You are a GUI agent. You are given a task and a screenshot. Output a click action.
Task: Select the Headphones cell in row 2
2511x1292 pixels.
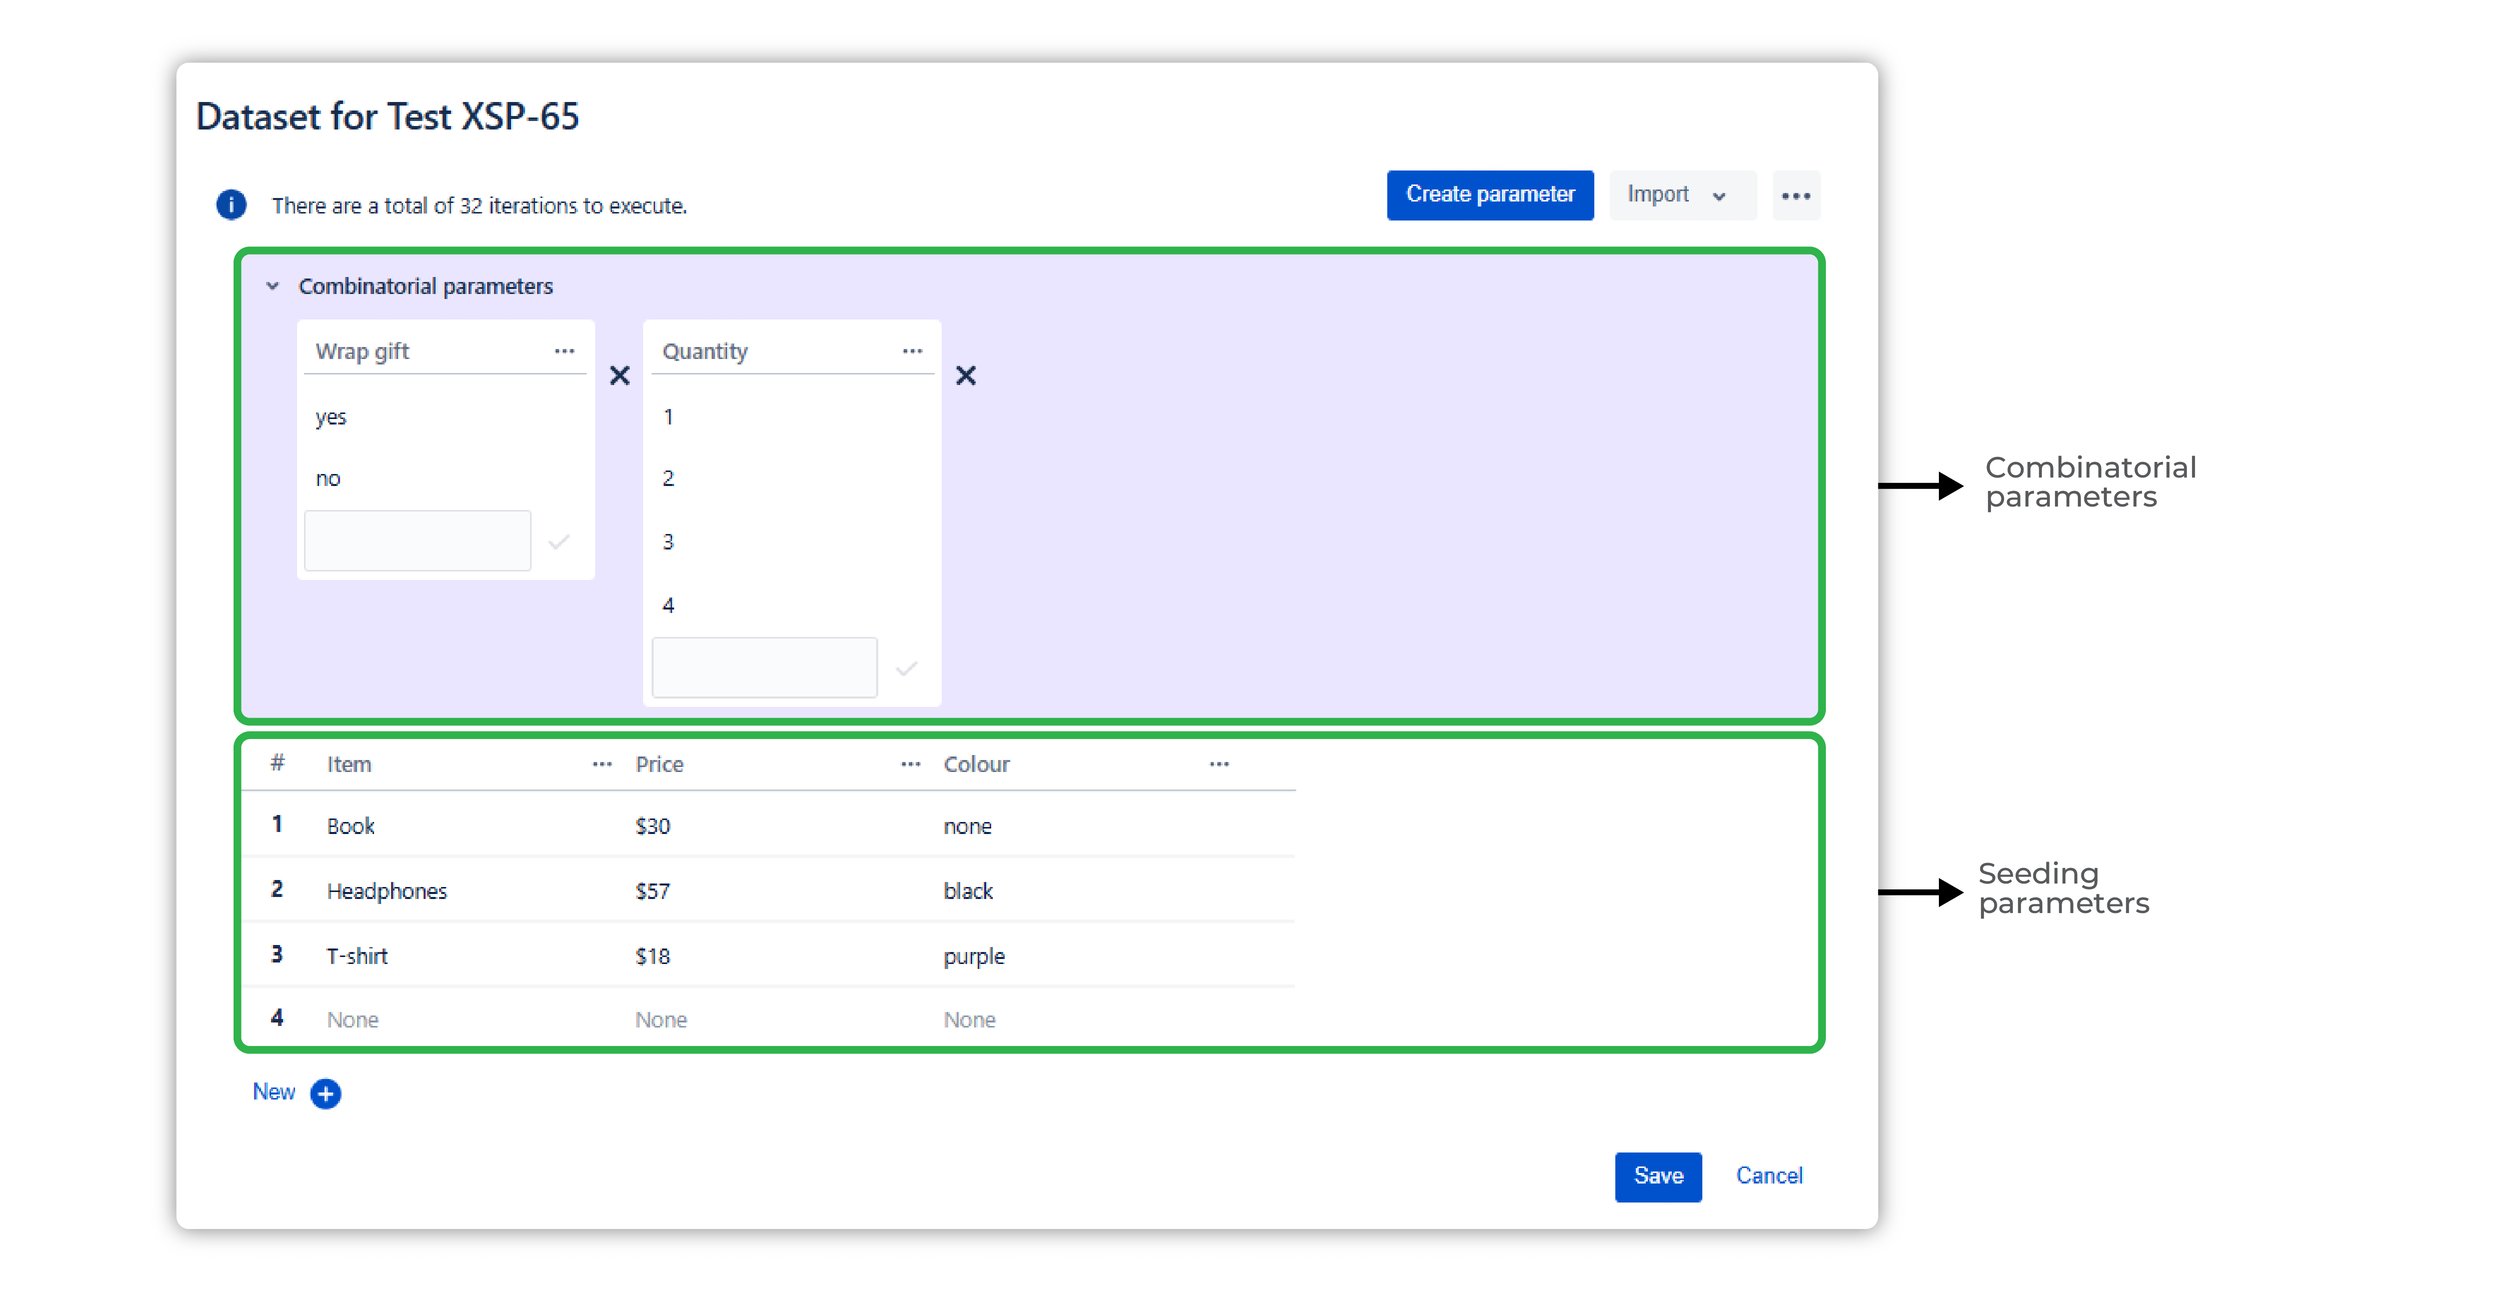(x=387, y=891)
